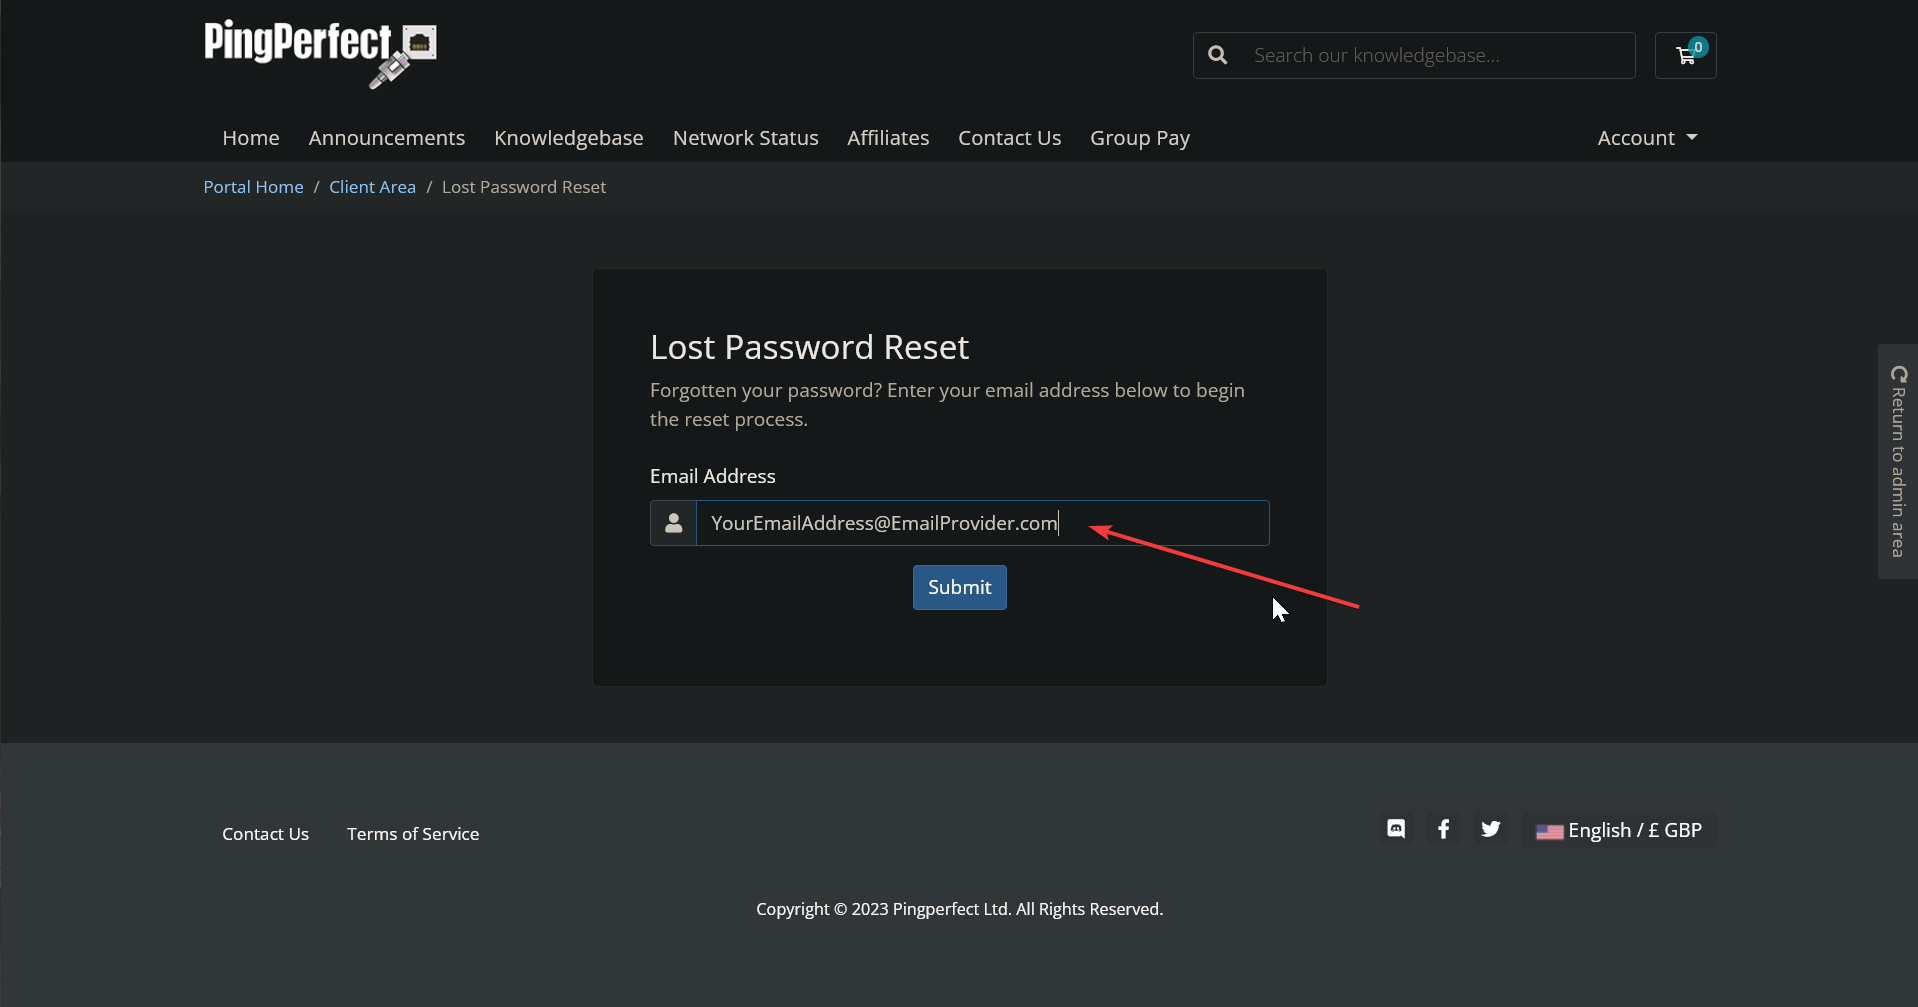Click the user icon beside email field
1918x1007 pixels.
(x=673, y=523)
